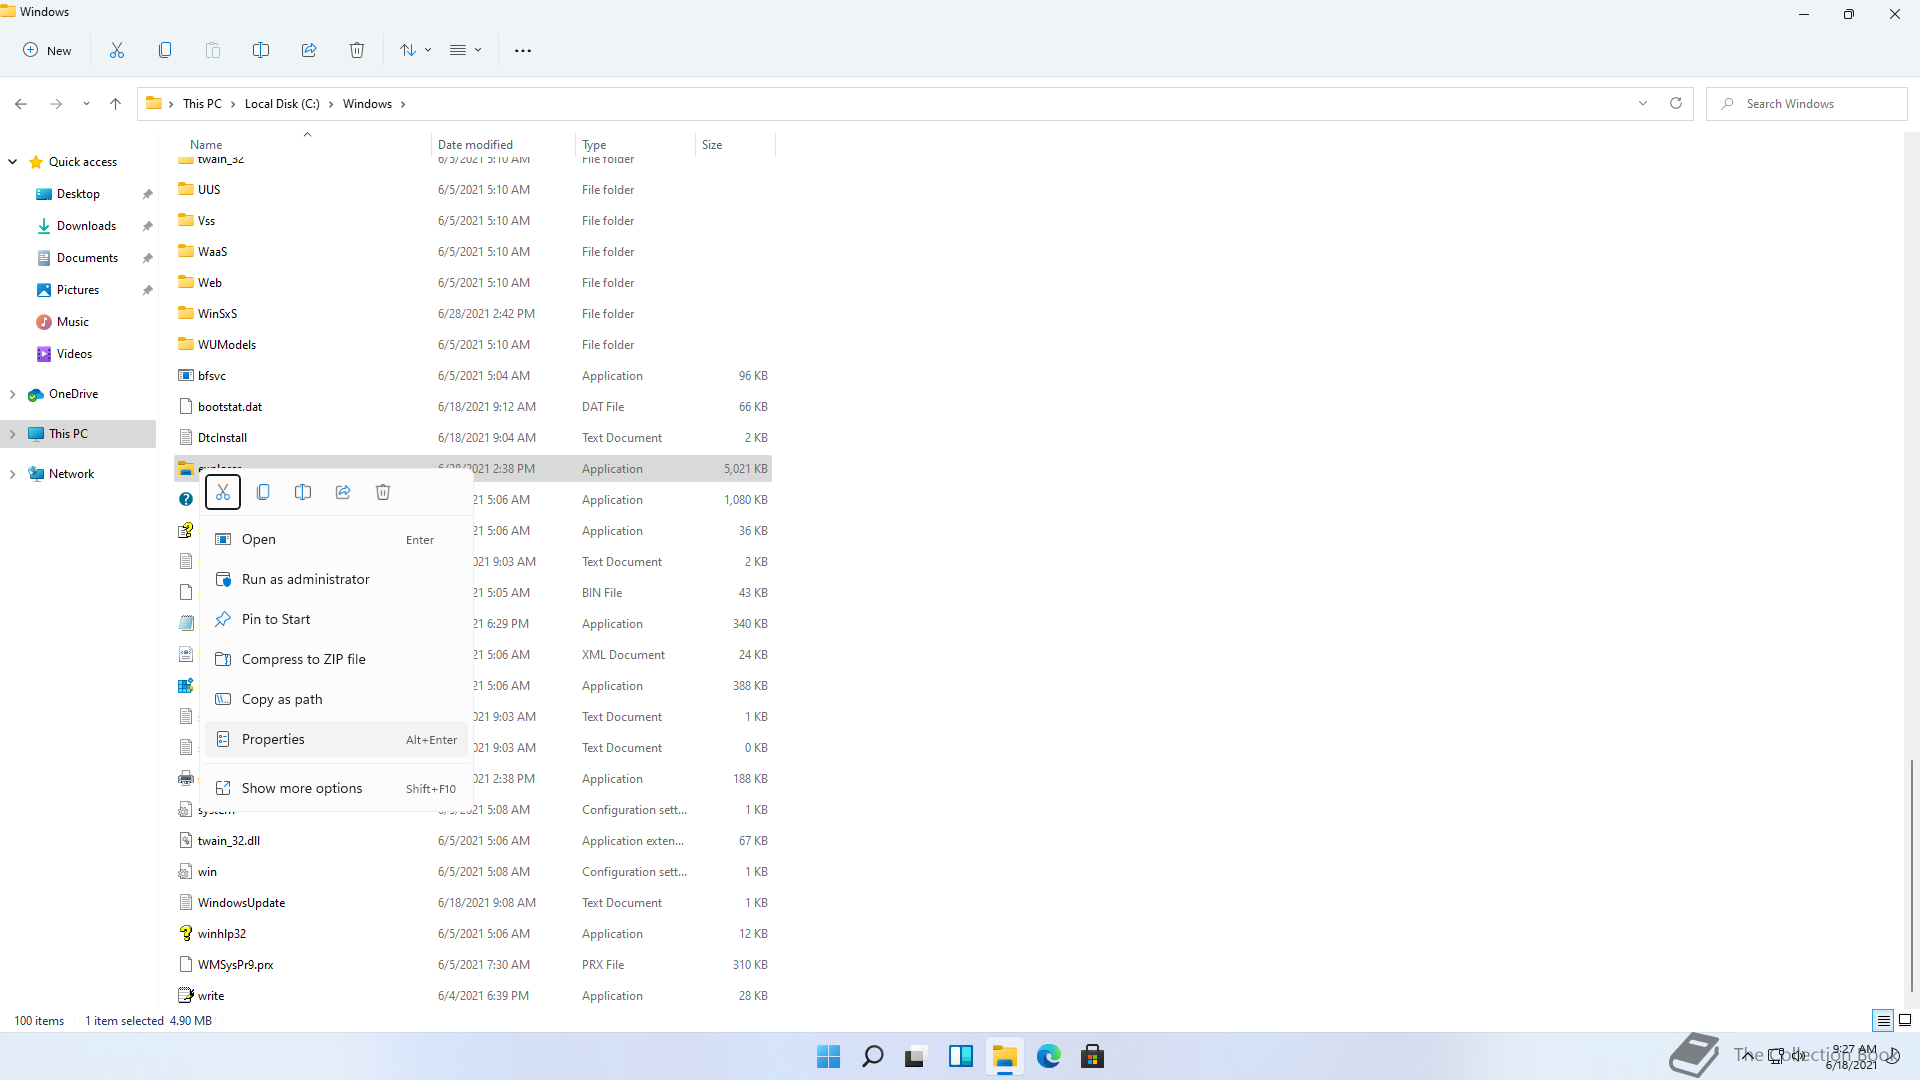Open Documents in Quick access

pyautogui.click(x=88, y=258)
